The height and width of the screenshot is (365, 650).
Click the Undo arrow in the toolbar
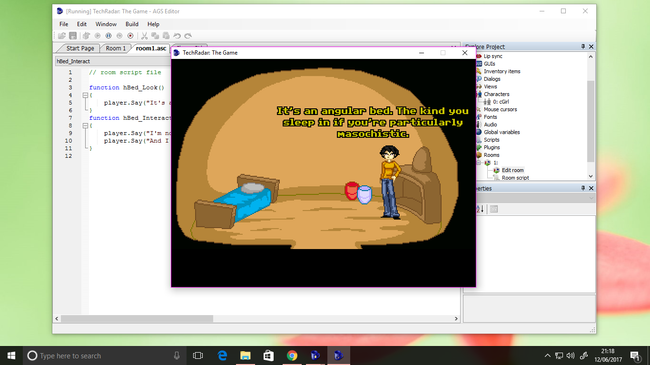point(177,36)
